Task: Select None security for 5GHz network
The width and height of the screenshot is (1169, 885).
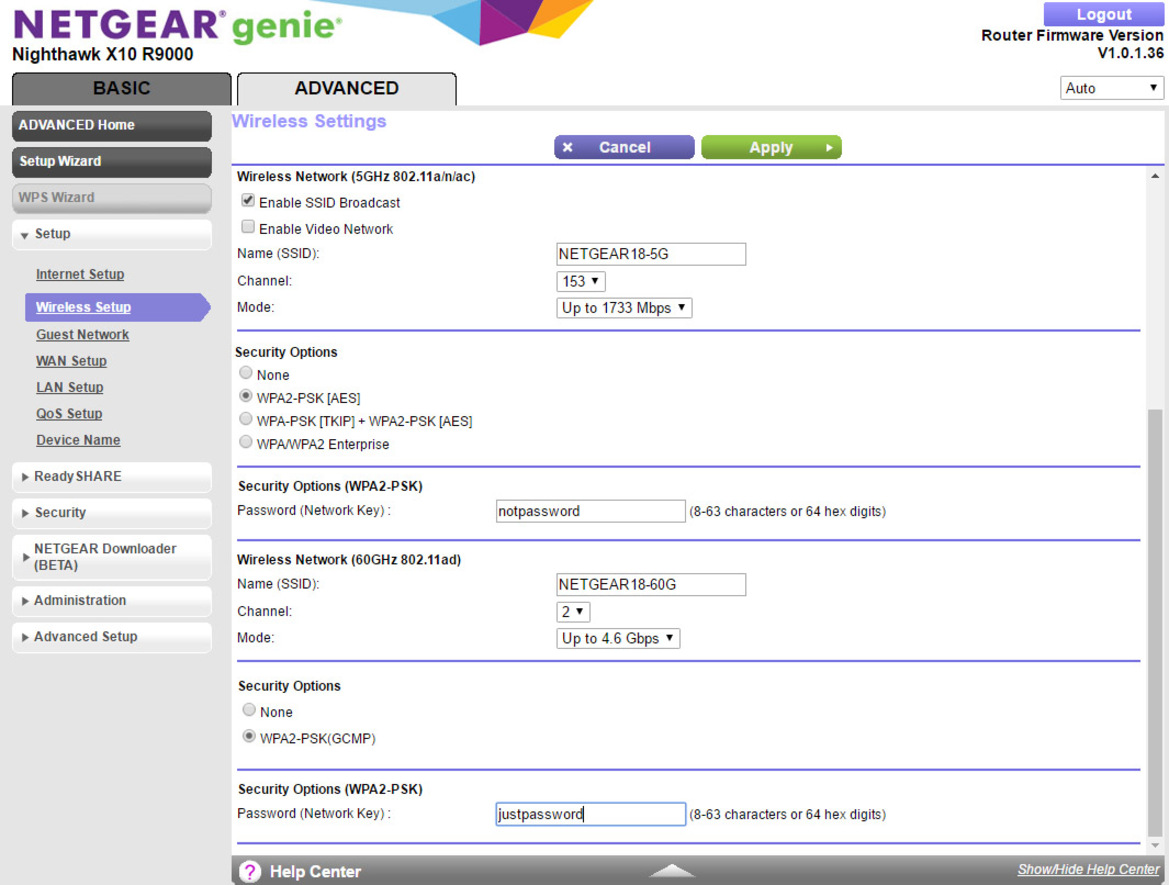Action: pos(245,373)
